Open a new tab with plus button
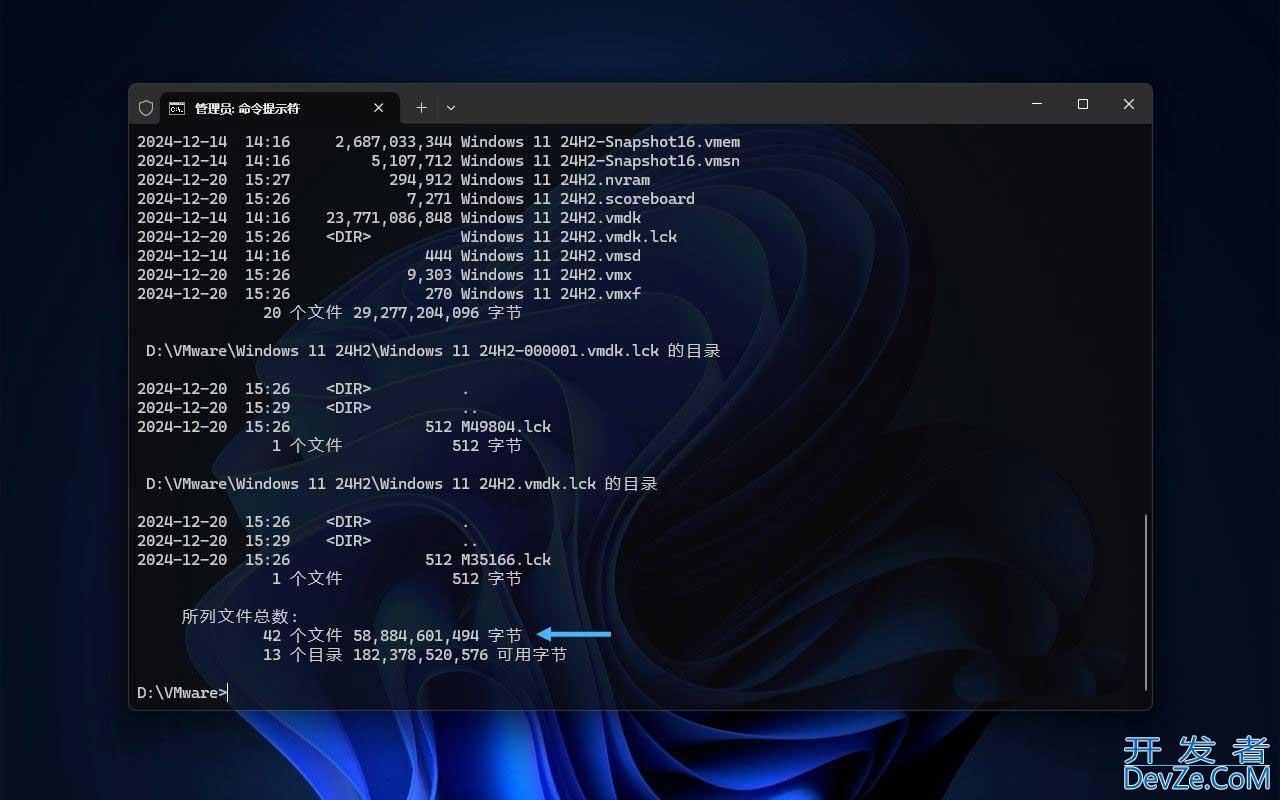Viewport: 1280px width, 800px height. coord(421,108)
